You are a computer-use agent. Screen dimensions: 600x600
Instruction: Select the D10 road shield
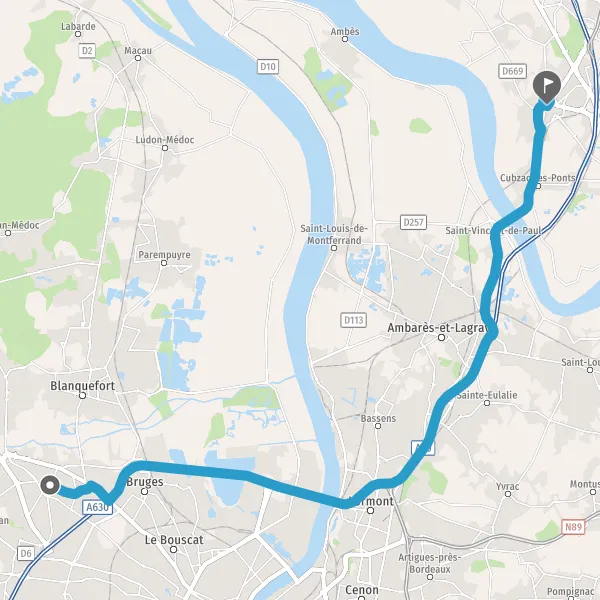pyautogui.click(x=267, y=67)
